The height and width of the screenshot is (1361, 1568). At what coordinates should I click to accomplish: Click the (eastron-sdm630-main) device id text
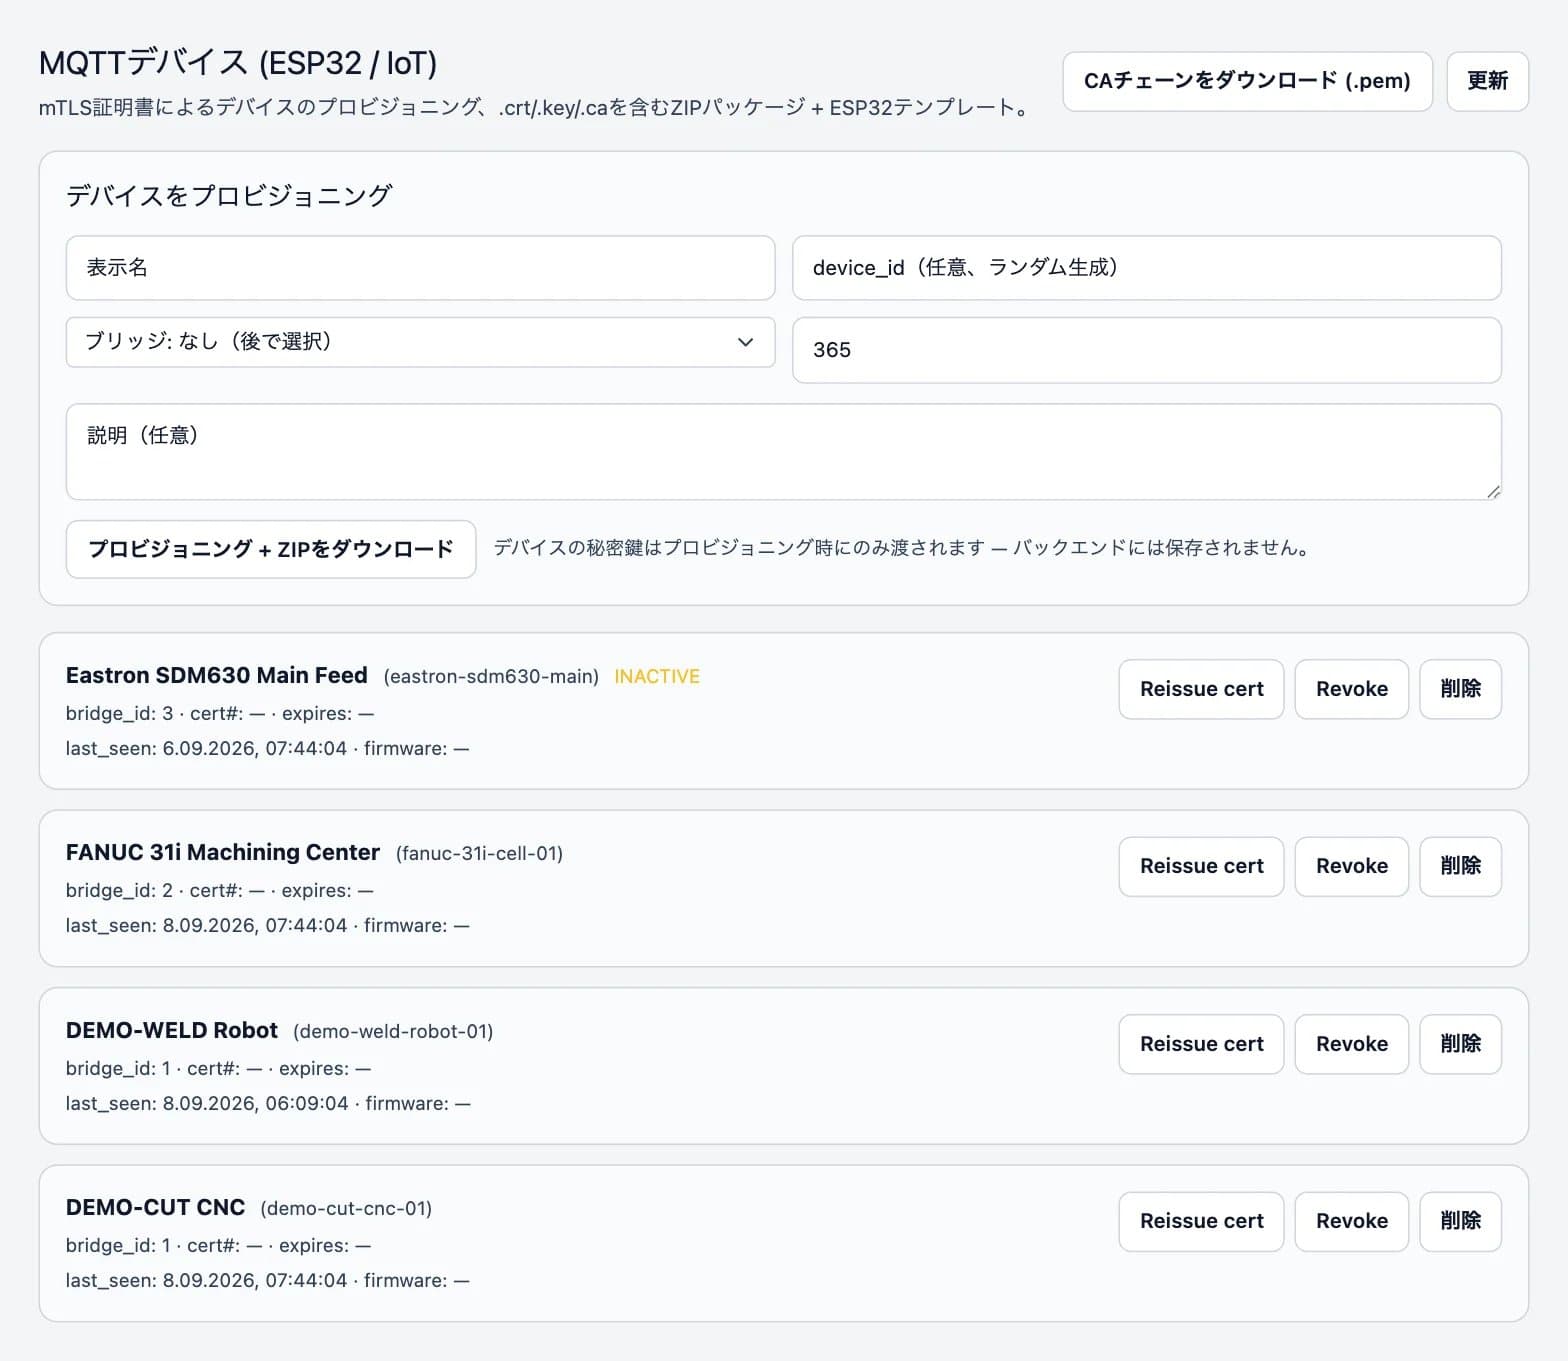pyautogui.click(x=491, y=677)
